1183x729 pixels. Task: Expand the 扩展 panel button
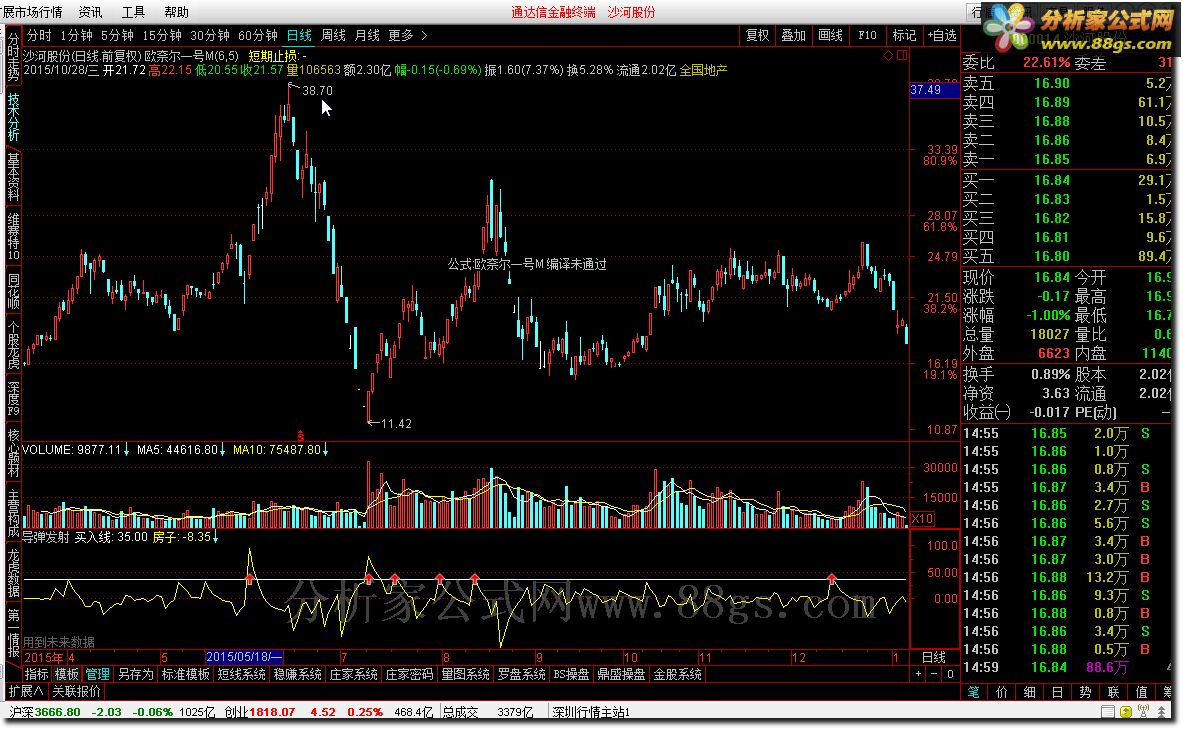[x=26, y=691]
